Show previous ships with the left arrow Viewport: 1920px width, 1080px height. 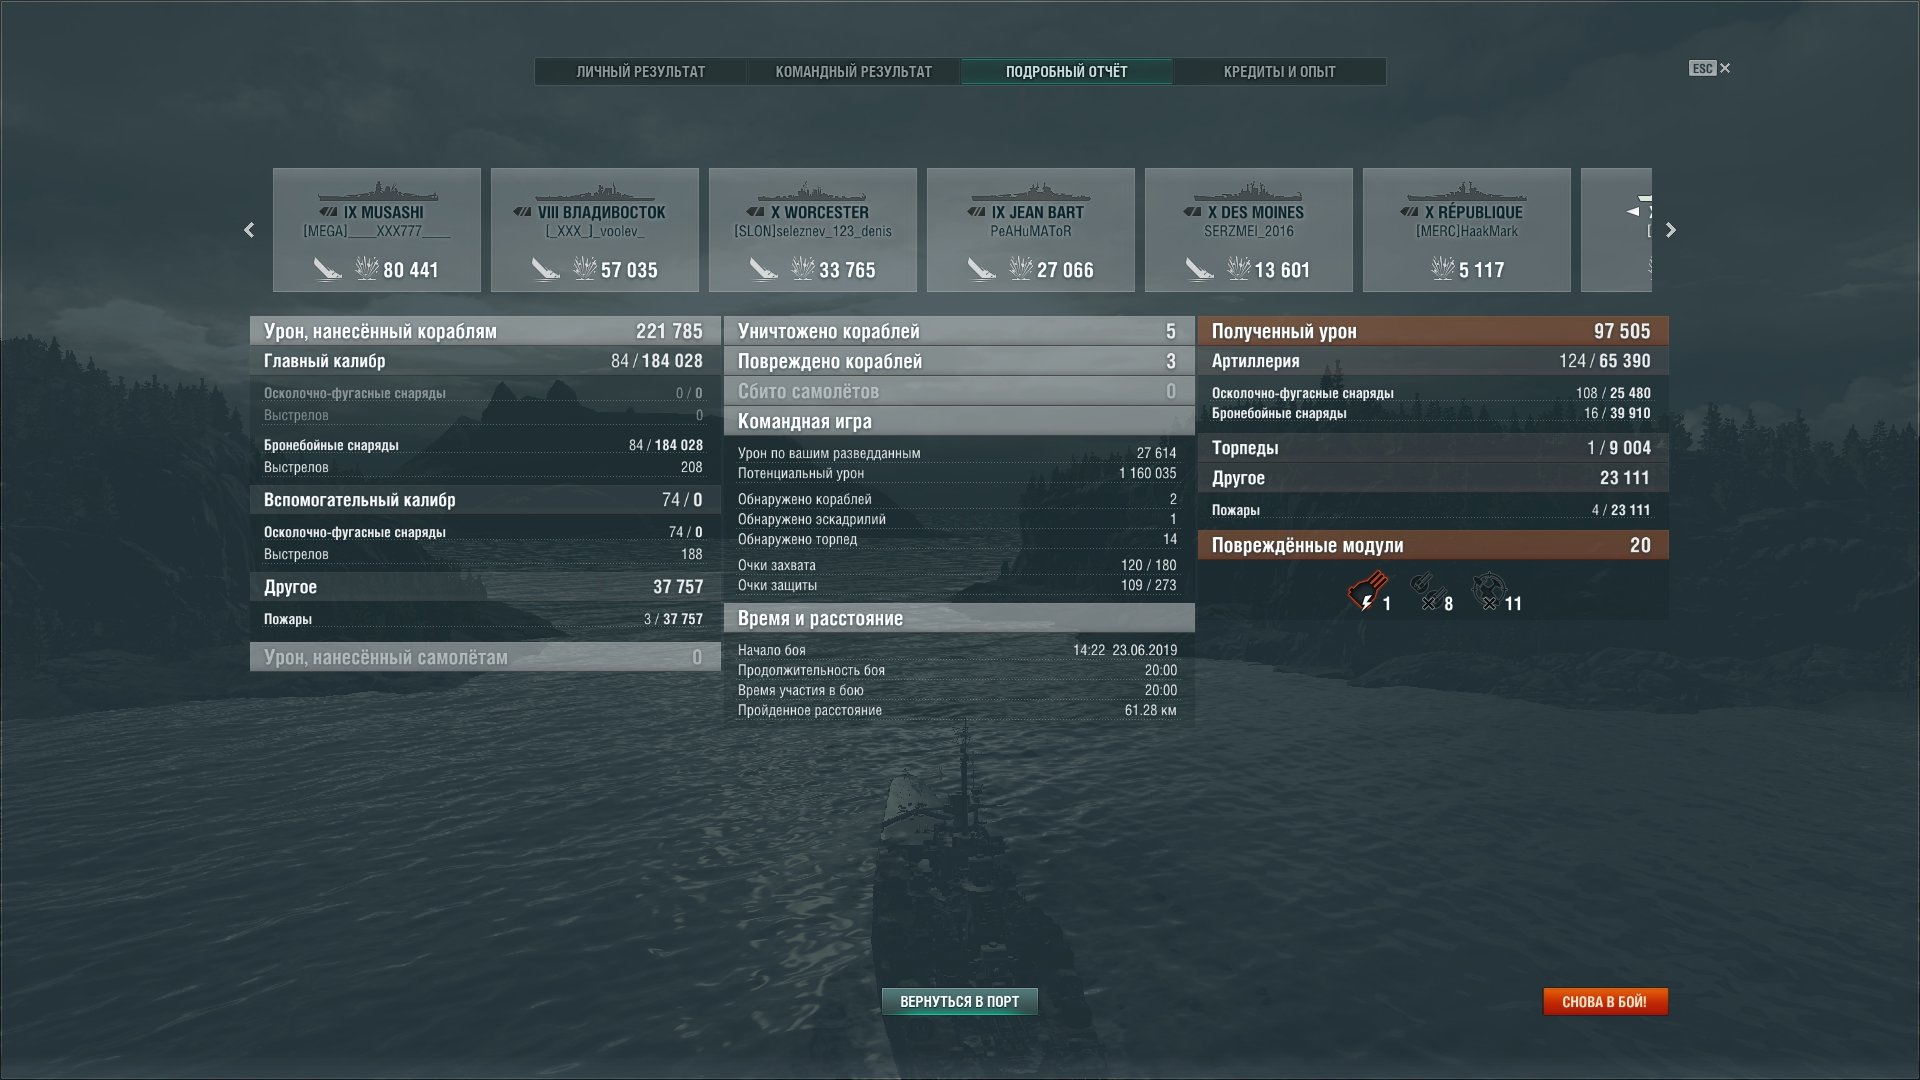pyautogui.click(x=249, y=230)
